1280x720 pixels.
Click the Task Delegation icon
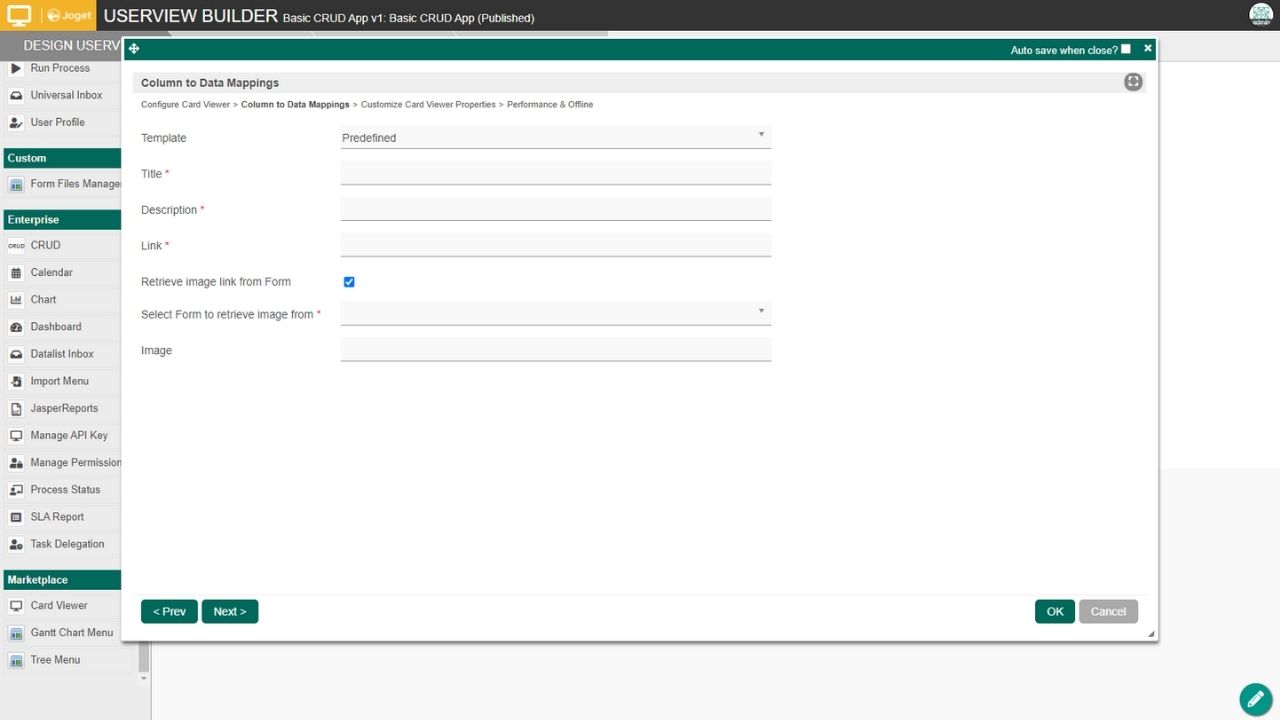16,544
